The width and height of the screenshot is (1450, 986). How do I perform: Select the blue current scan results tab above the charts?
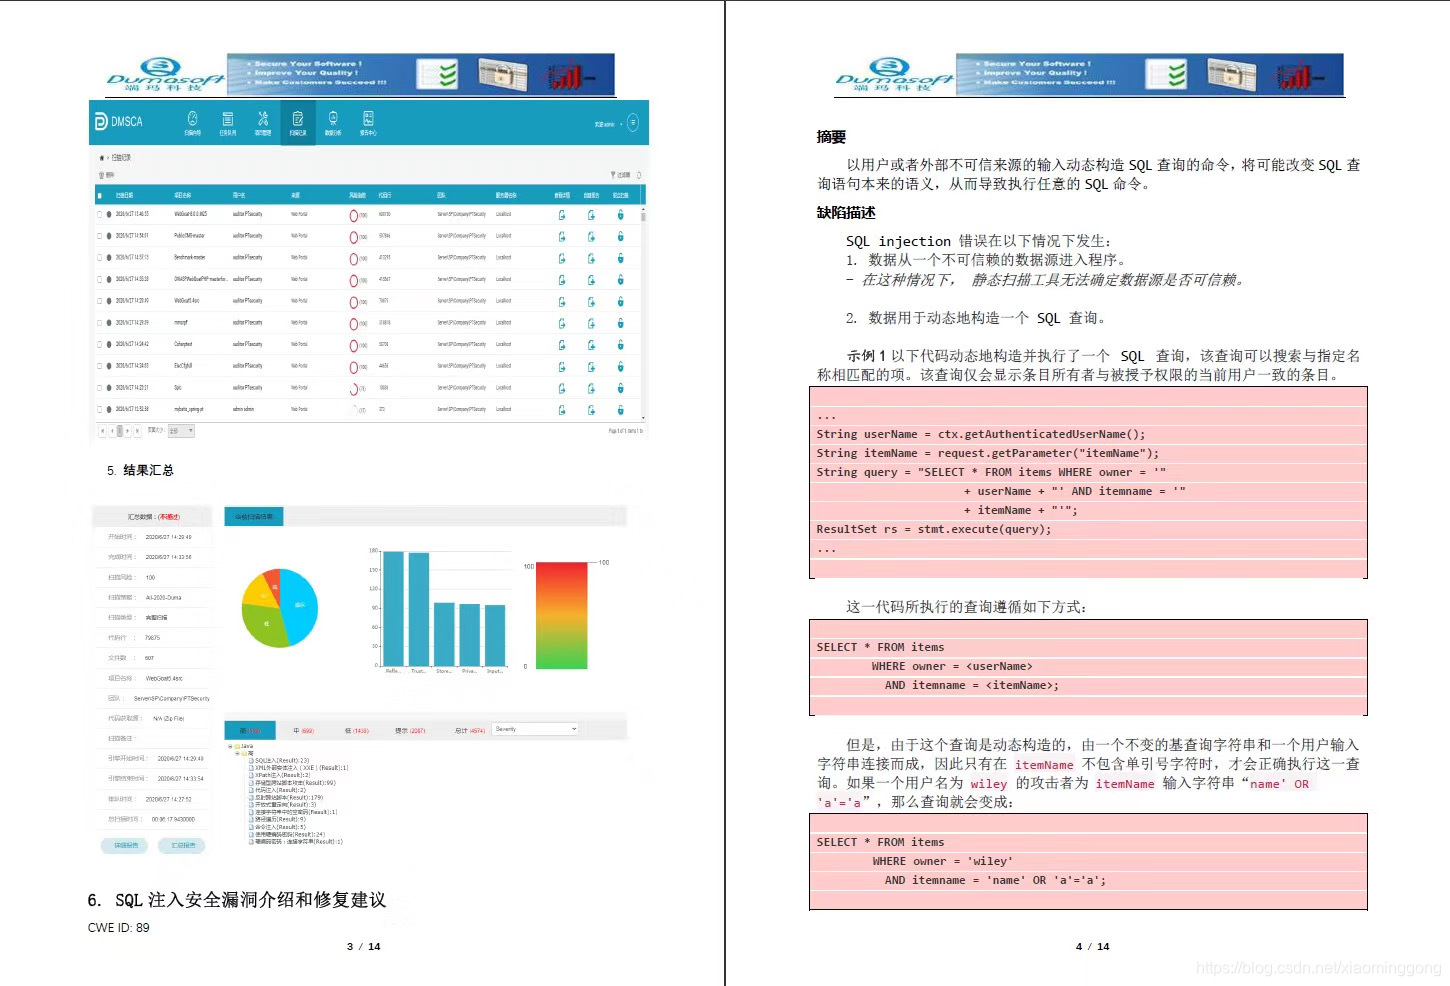pyautogui.click(x=254, y=517)
